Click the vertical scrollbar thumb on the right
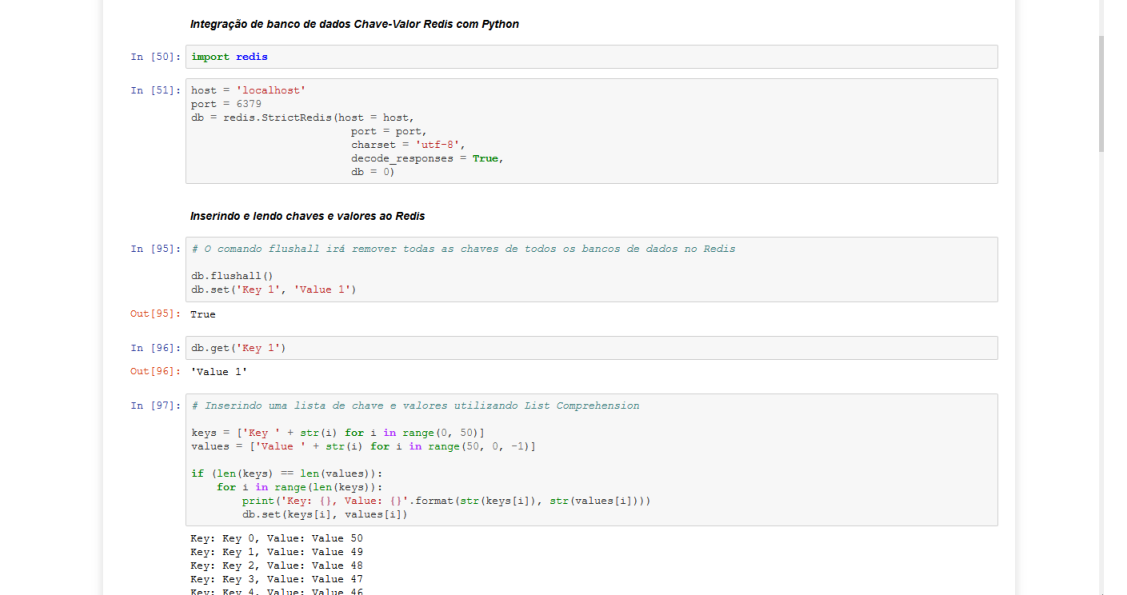Viewport: 1127px width, 595px height. pos(1101,93)
